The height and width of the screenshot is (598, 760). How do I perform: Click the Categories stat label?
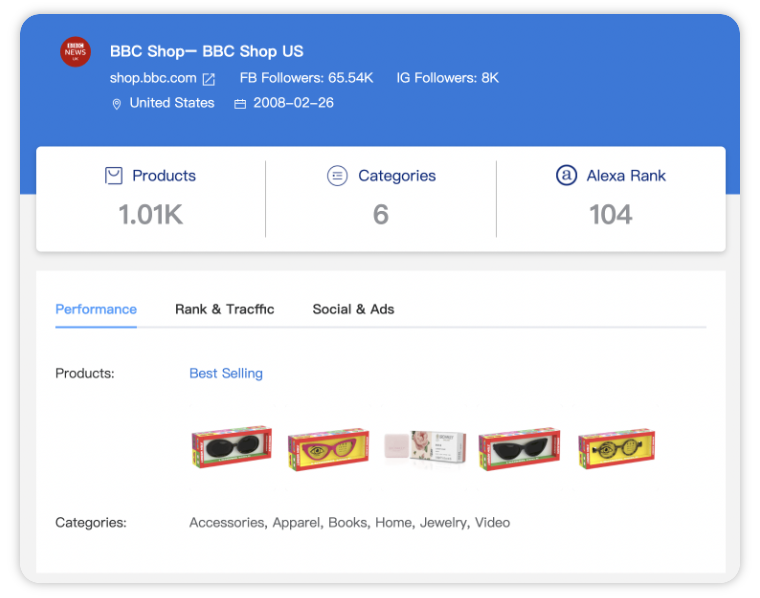397,175
